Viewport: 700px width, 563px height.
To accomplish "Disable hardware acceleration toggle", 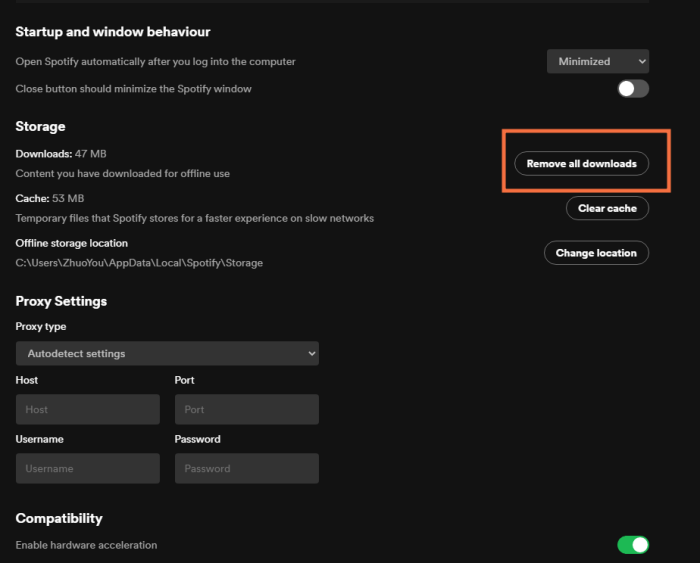I will click(x=633, y=545).
